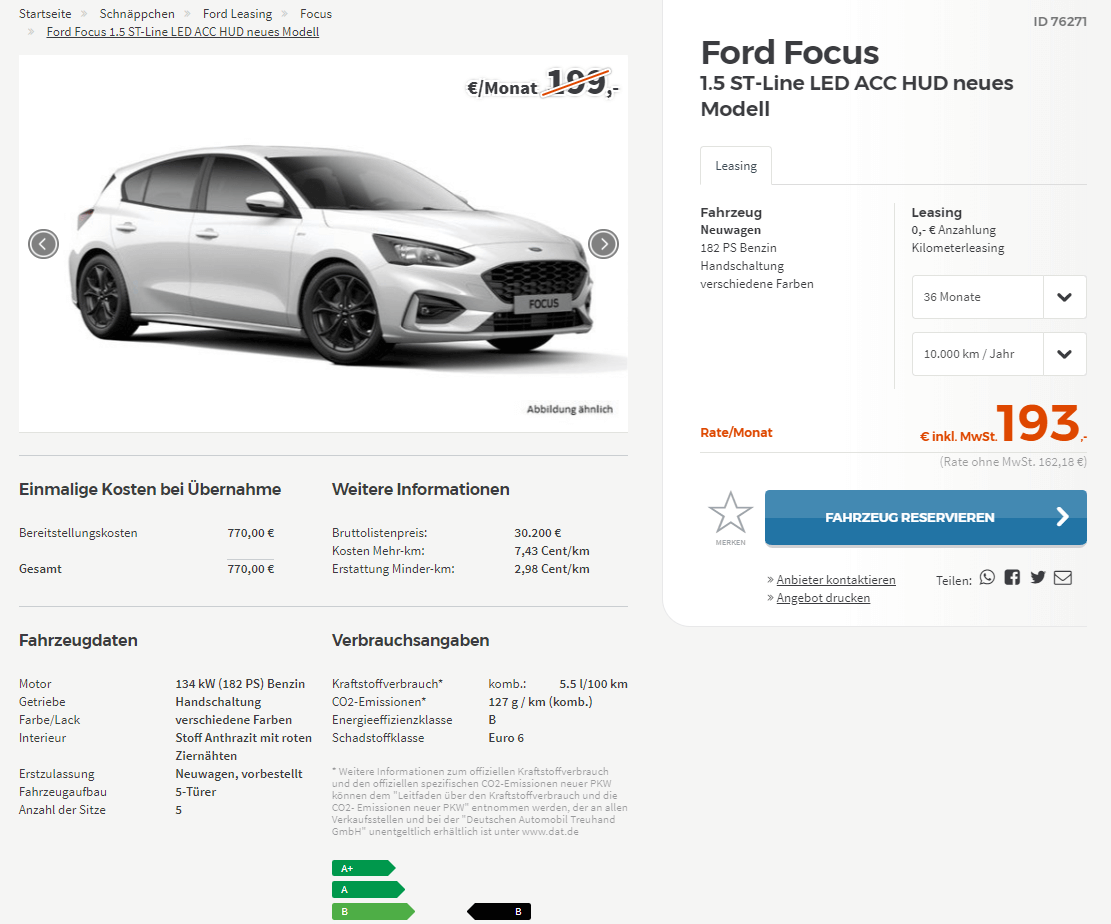Click the ID 76271 text
This screenshot has width=1111, height=924.
(1060, 21)
